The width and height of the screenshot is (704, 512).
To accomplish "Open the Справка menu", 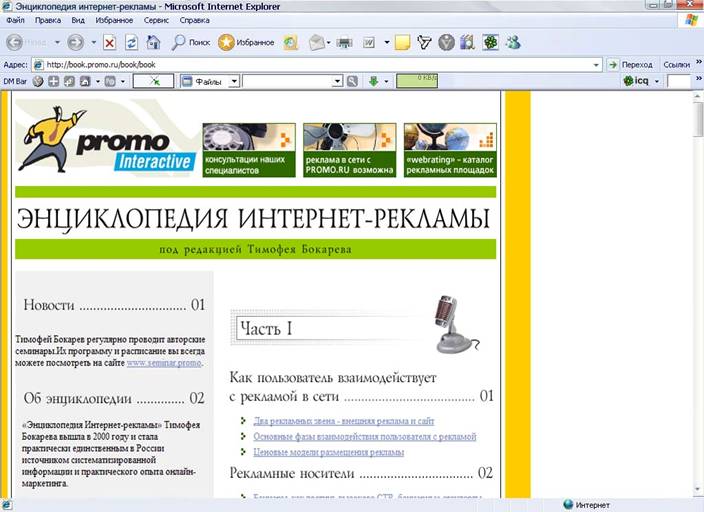I will (194, 20).
